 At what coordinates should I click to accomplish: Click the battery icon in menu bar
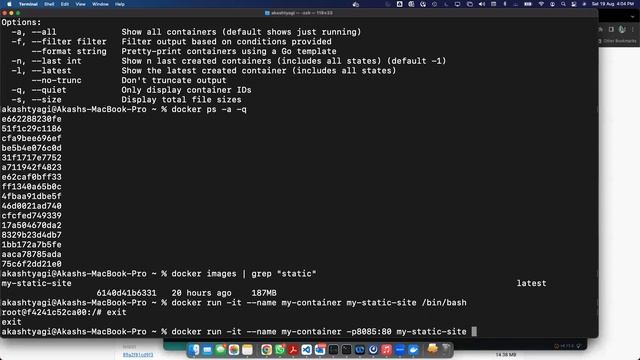pyautogui.click(x=528, y=4)
